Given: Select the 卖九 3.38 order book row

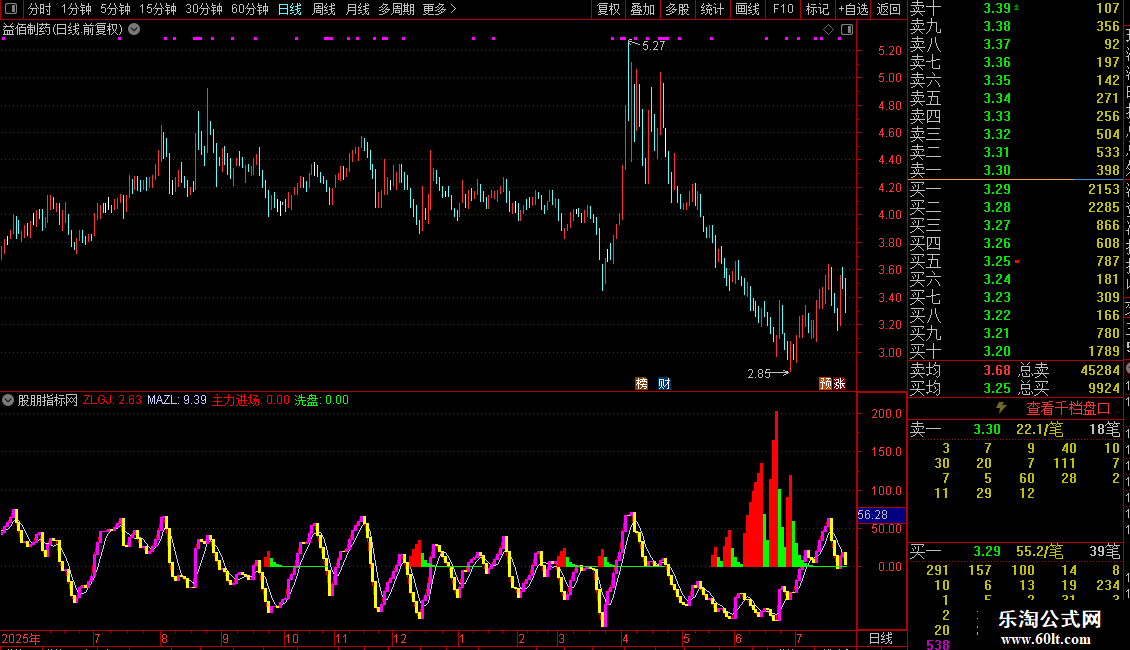Looking at the screenshot, I should point(1015,26).
